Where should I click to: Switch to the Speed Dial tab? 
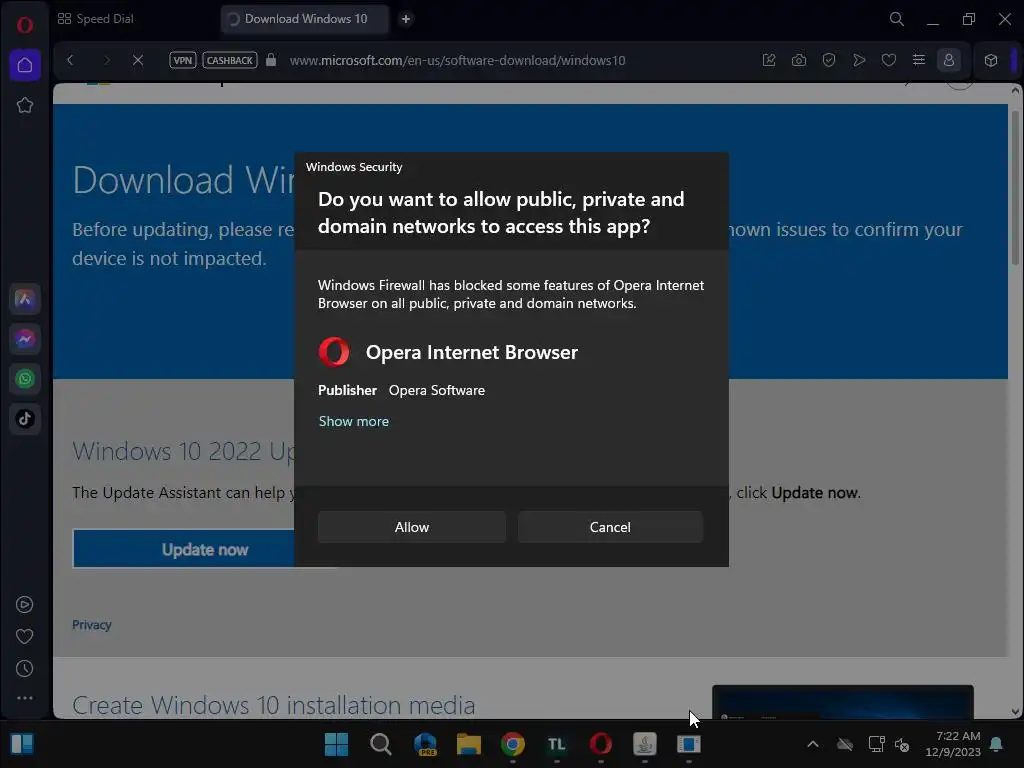(x=95, y=19)
